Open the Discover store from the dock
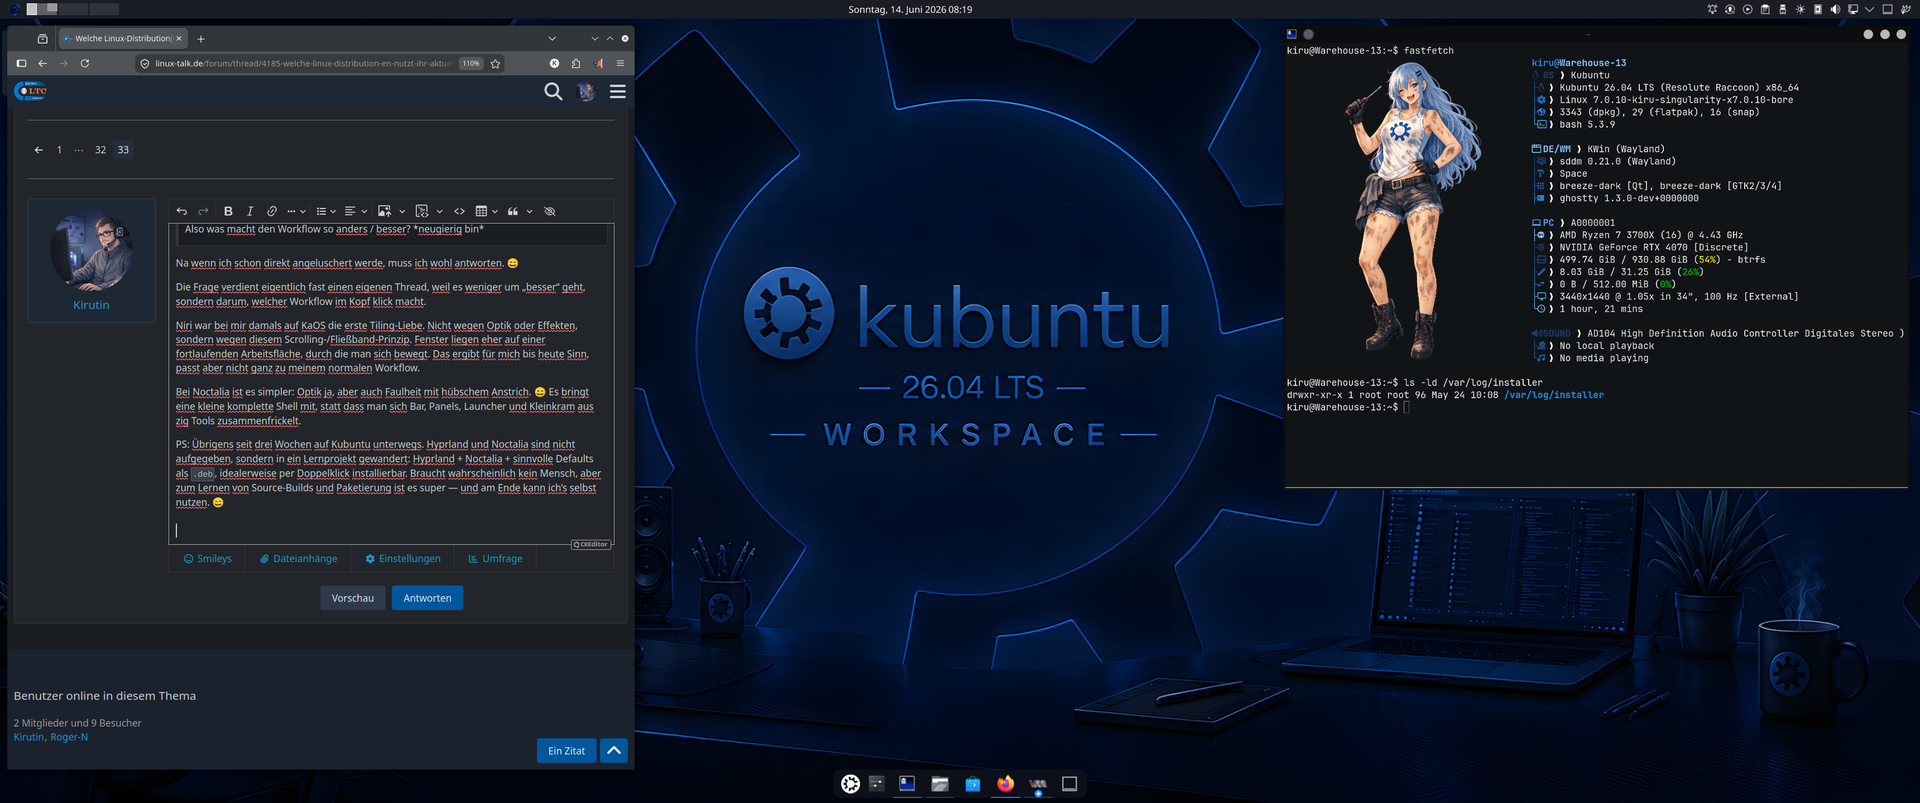The width and height of the screenshot is (1920, 803). [x=972, y=784]
